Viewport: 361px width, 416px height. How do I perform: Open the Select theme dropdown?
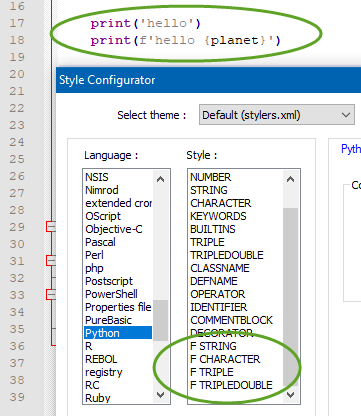click(x=277, y=115)
